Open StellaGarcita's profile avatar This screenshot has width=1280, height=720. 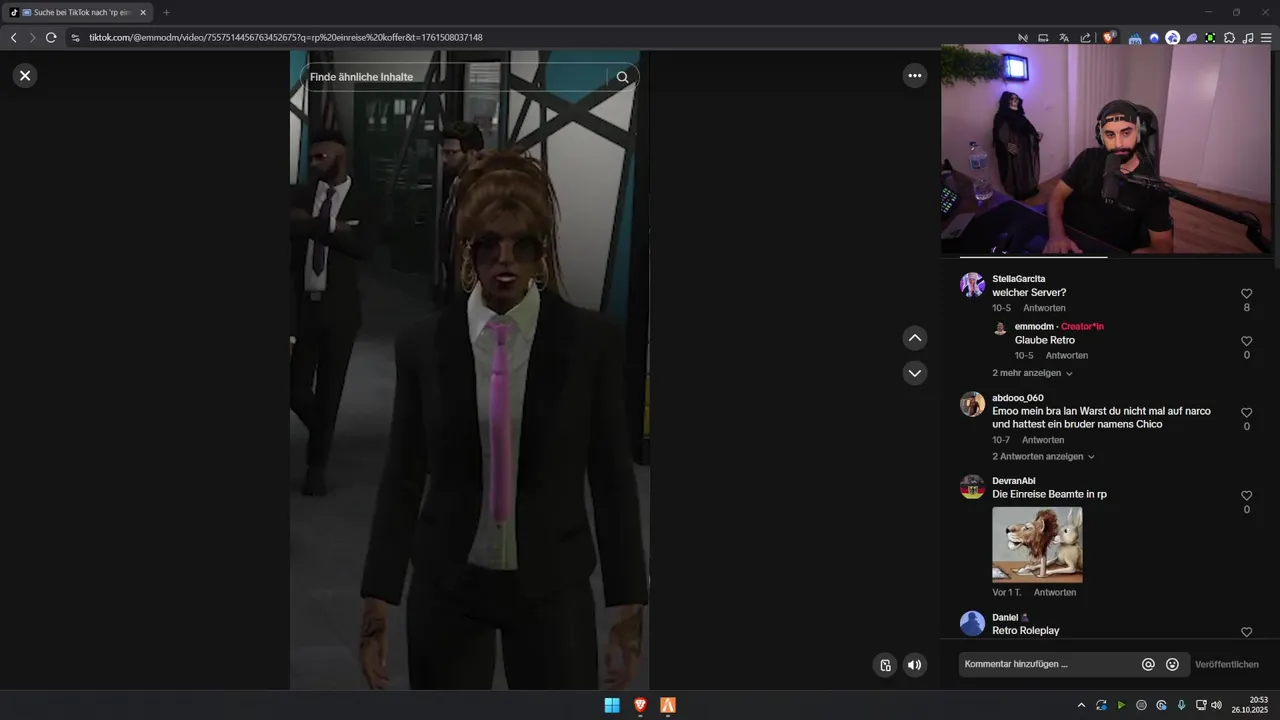pyautogui.click(x=972, y=285)
